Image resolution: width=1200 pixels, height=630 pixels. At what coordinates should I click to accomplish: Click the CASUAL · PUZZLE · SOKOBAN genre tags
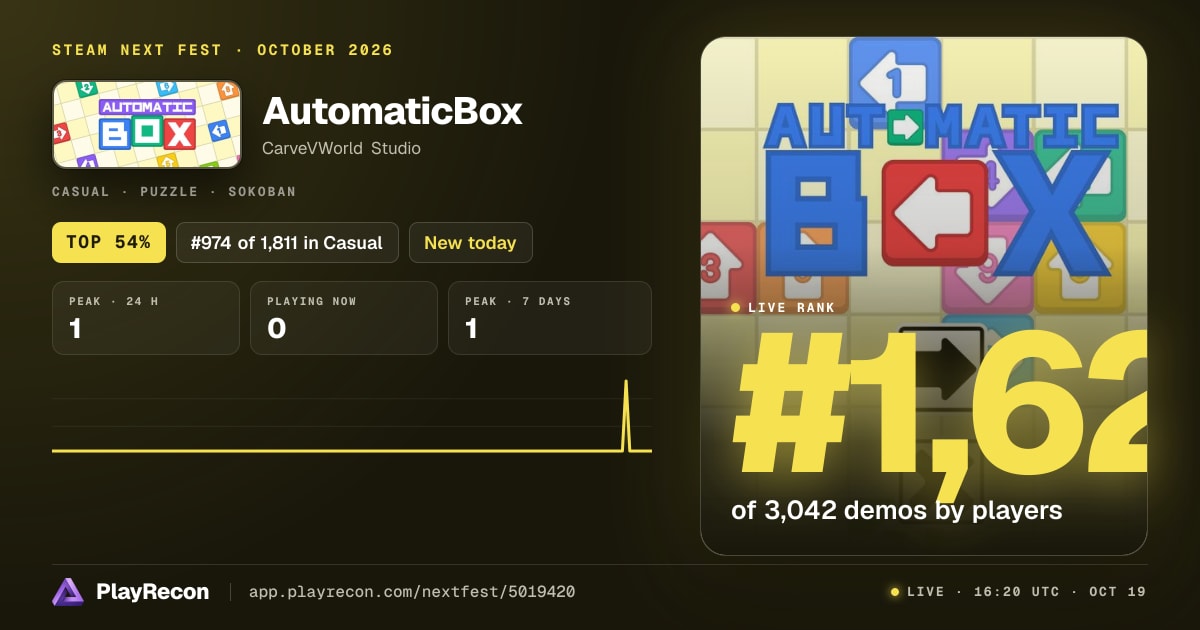point(174,191)
